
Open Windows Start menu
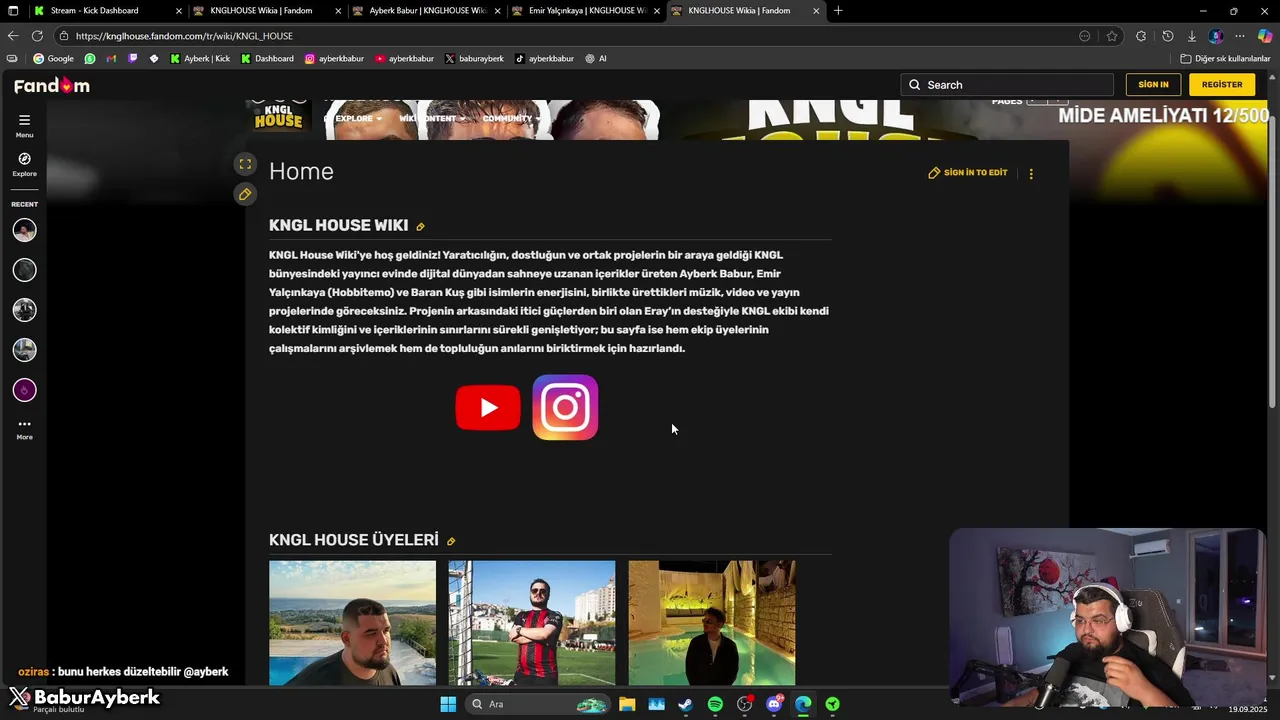448,704
